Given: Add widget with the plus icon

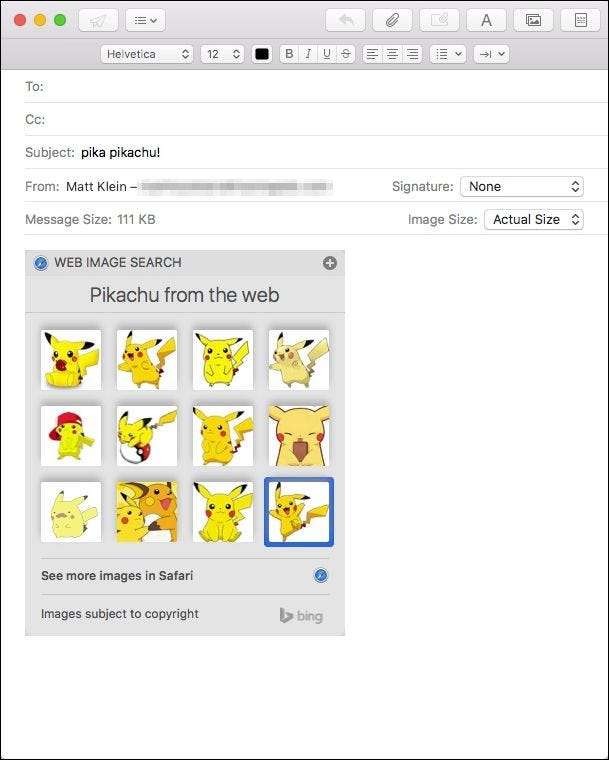Looking at the screenshot, I should pos(330,263).
